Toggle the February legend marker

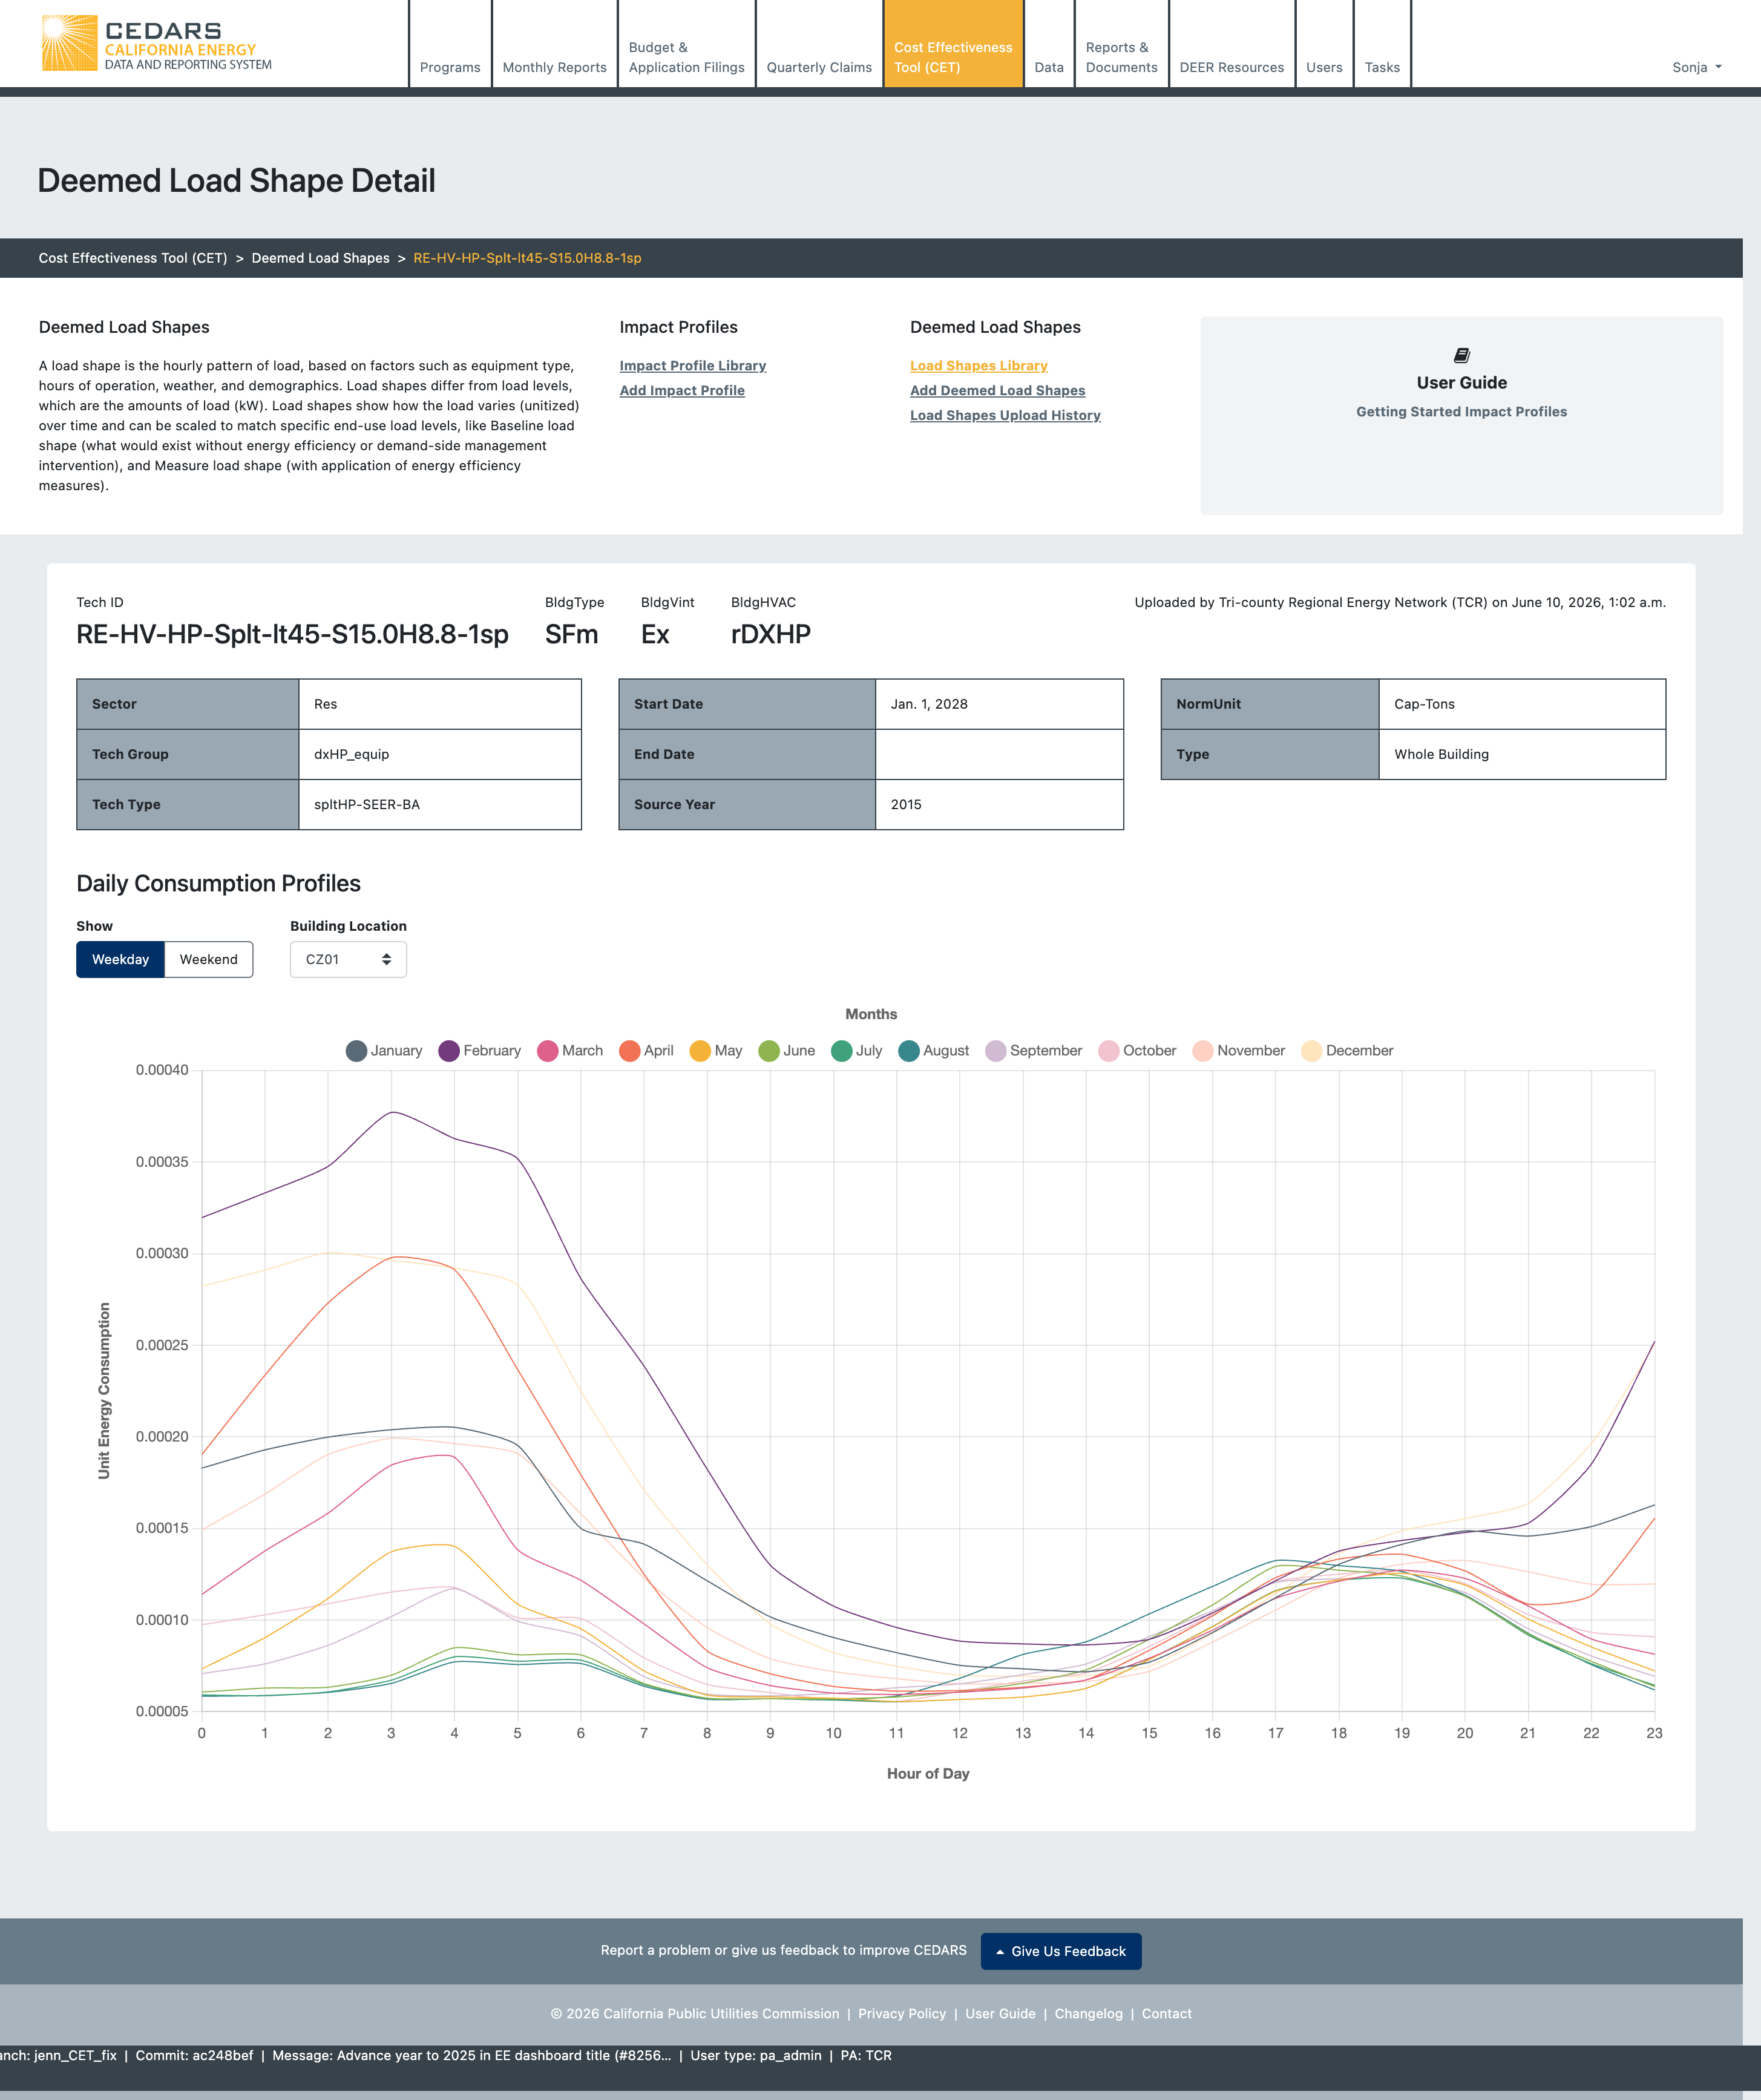(449, 1051)
